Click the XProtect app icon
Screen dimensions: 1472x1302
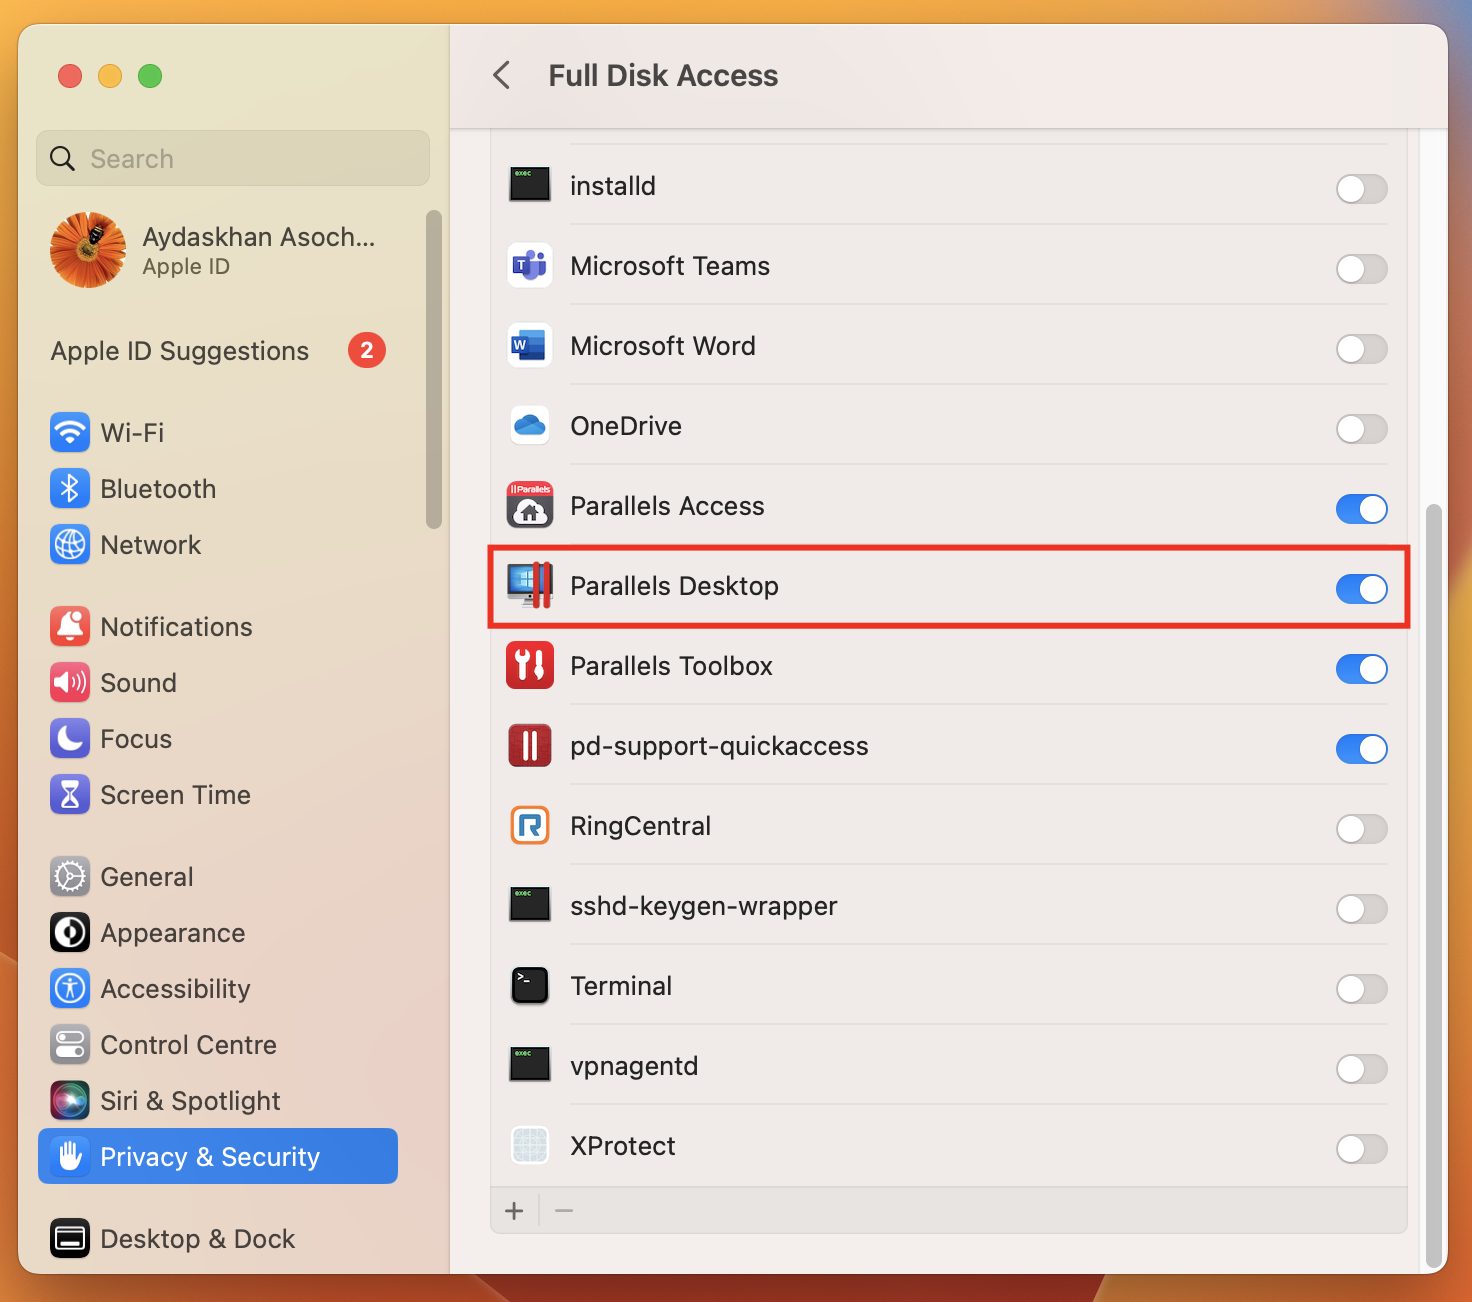pyautogui.click(x=530, y=1146)
